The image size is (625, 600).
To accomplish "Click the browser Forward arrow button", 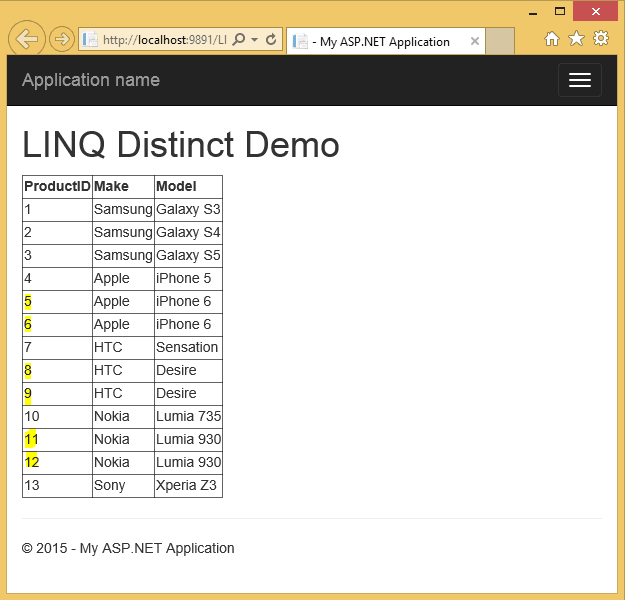I will (61, 40).
